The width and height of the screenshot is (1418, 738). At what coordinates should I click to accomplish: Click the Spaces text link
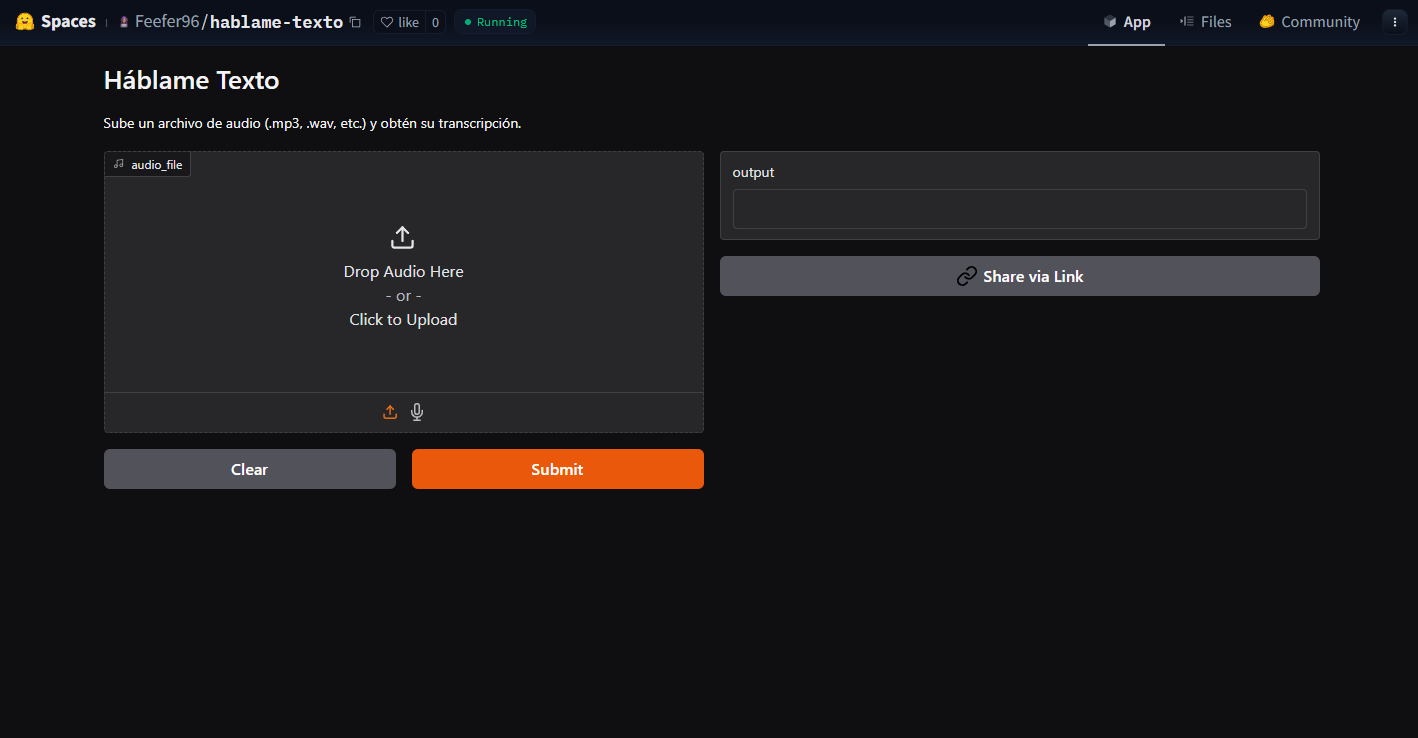pyautogui.click(x=68, y=21)
